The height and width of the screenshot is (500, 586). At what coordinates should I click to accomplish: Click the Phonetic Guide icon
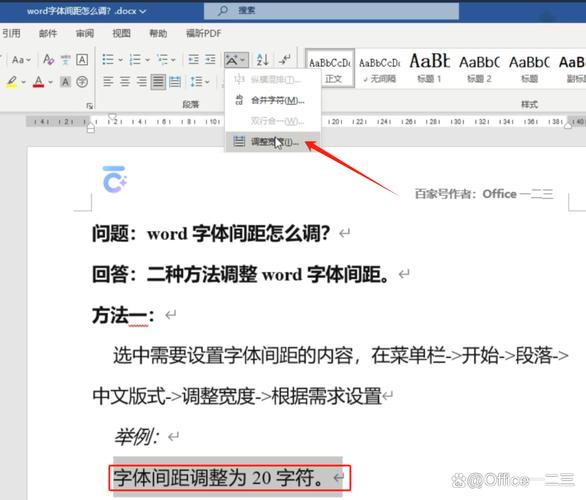(65, 59)
